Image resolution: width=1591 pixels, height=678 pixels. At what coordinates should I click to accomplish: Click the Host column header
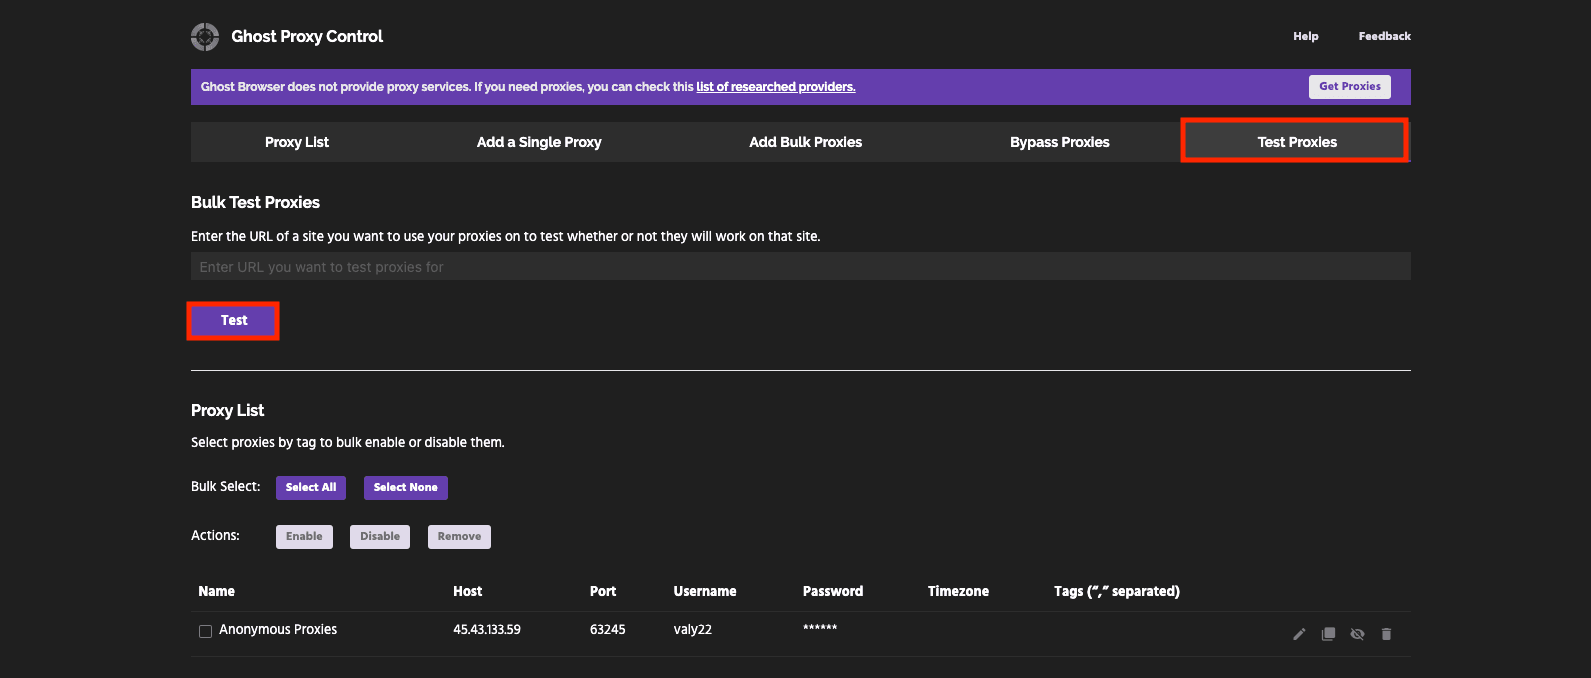[x=468, y=591]
